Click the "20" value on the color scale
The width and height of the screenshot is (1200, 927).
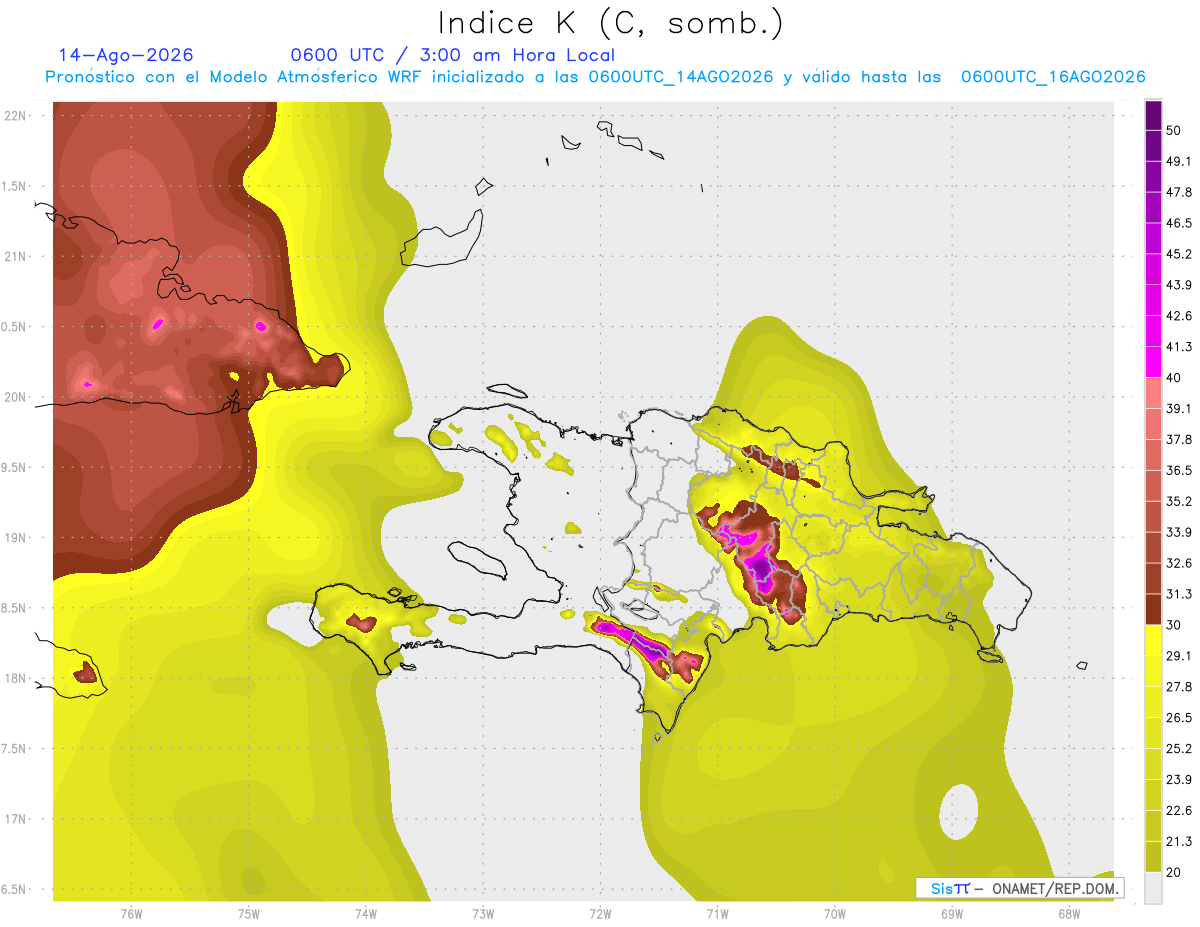(x=1175, y=872)
